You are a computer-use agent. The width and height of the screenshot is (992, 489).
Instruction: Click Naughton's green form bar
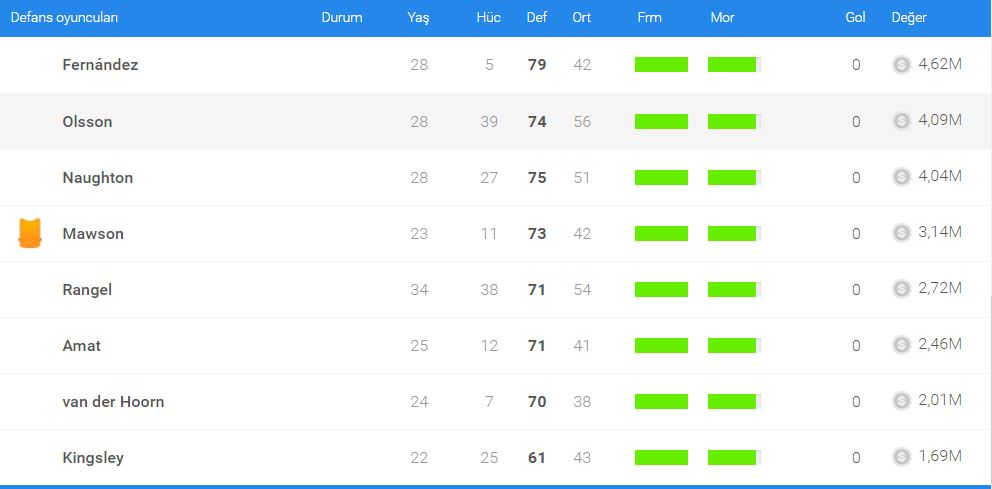click(661, 177)
